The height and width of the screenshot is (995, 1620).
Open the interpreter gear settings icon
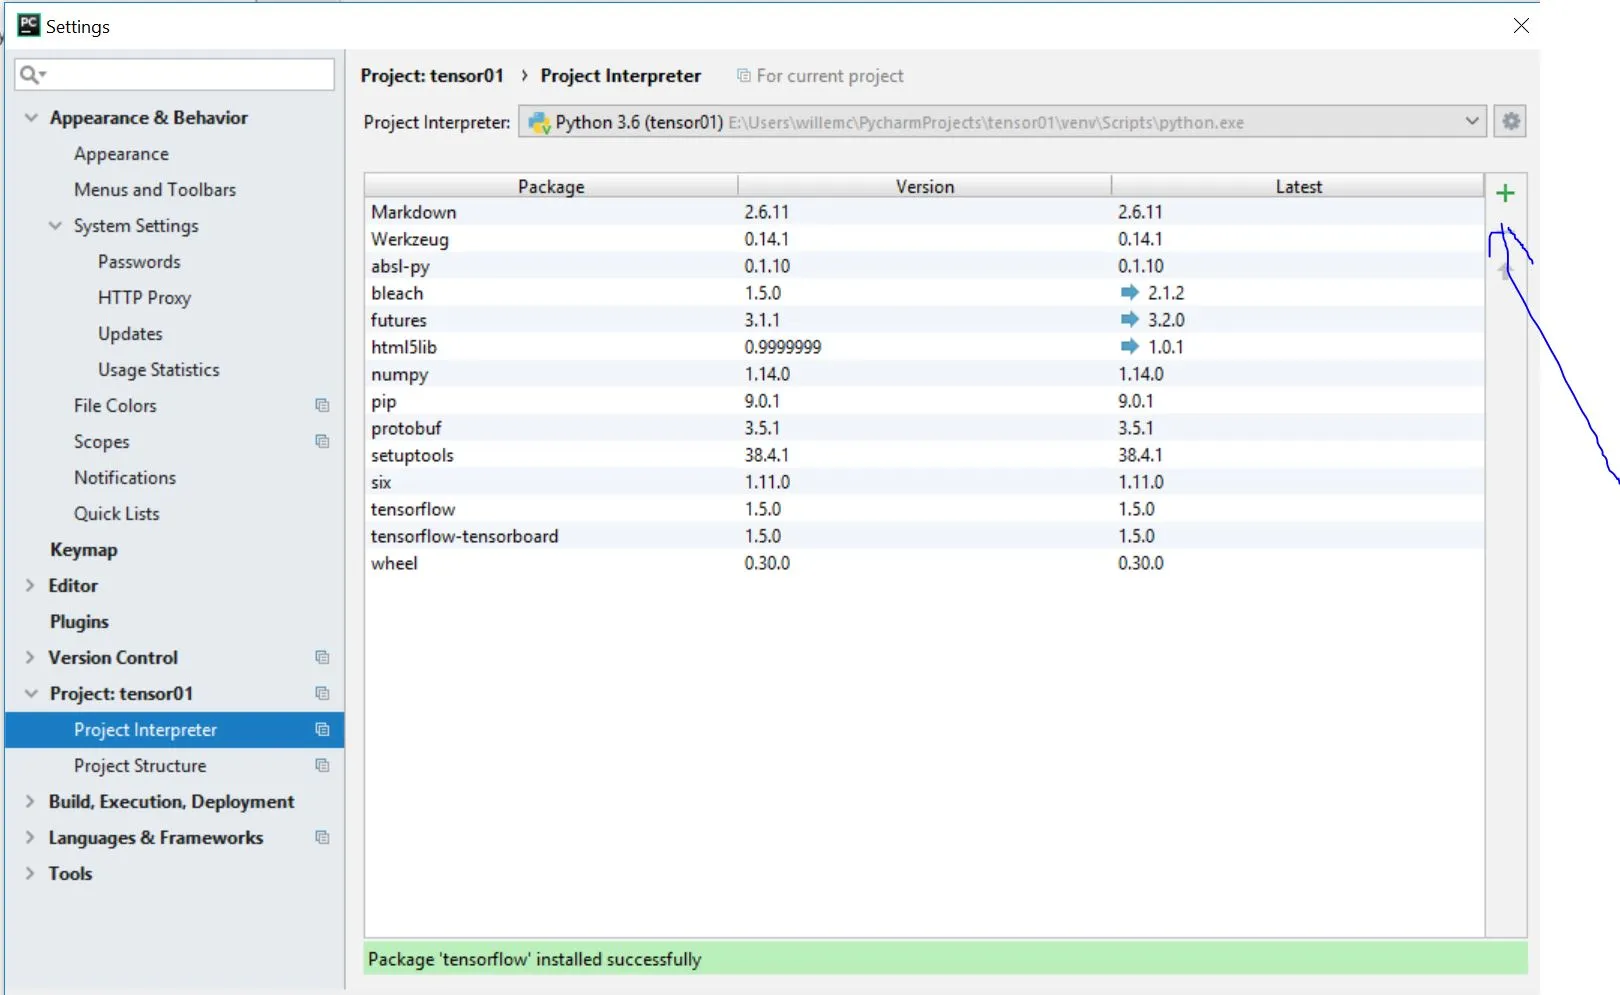click(x=1511, y=122)
